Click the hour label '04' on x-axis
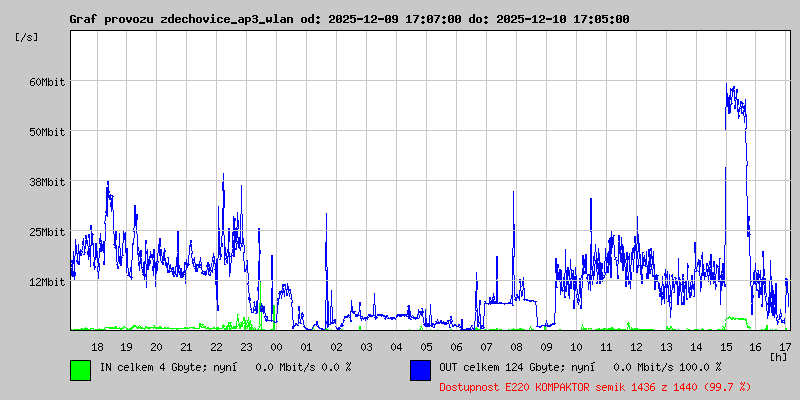800x400 pixels. pyautogui.click(x=396, y=347)
